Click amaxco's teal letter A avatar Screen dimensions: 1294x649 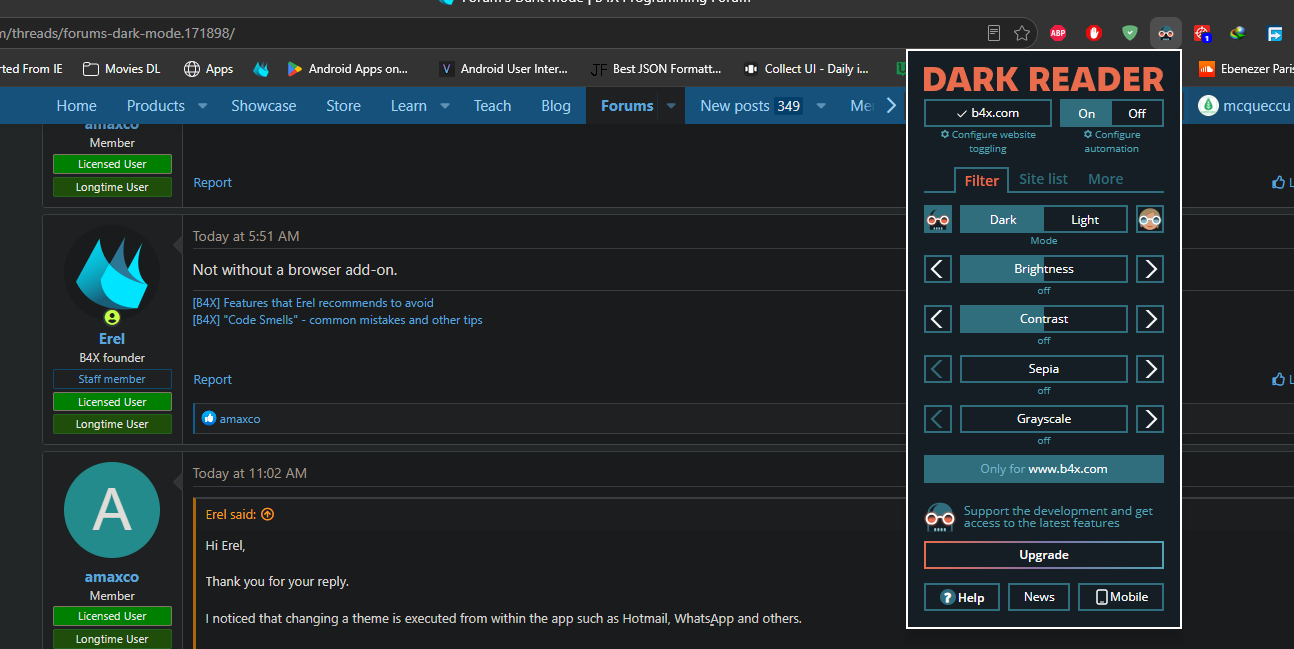(x=112, y=510)
